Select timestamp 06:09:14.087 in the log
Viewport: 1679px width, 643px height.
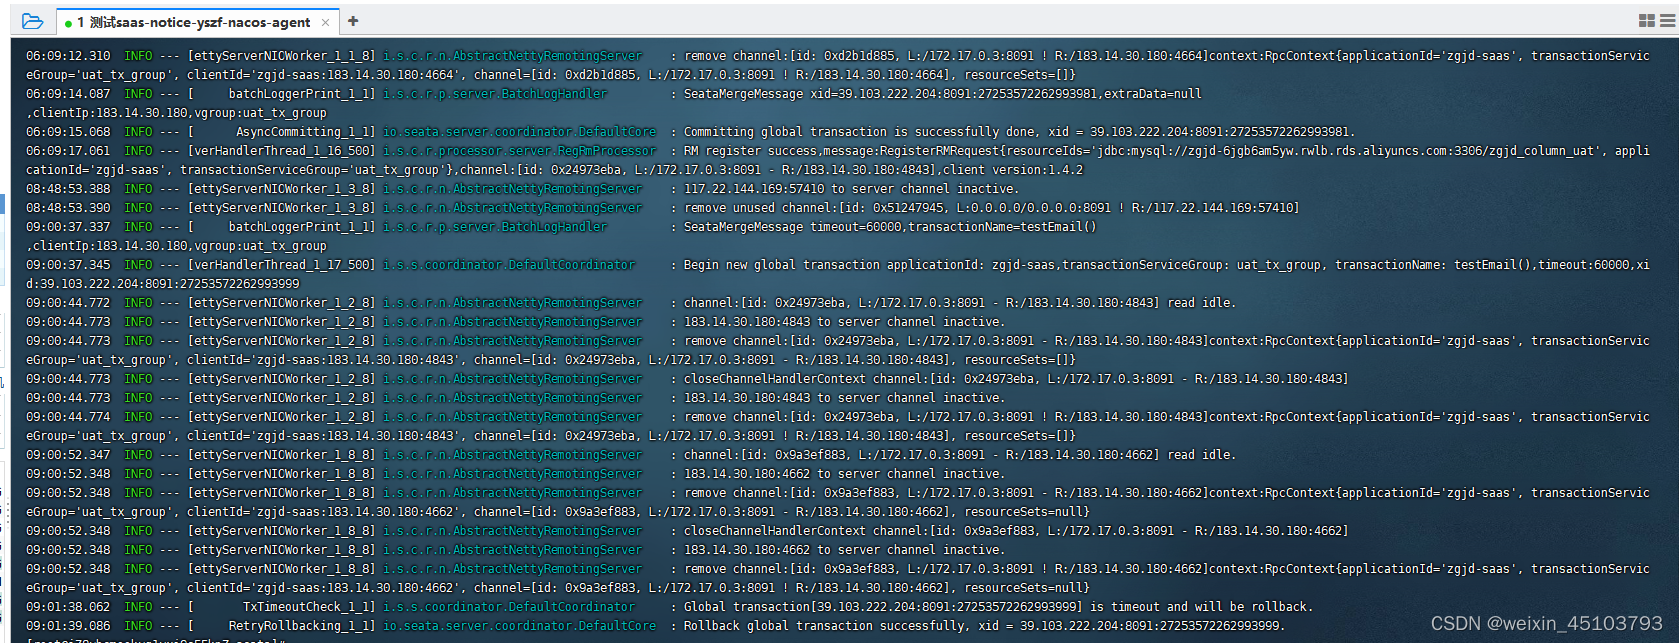(x=68, y=94)
